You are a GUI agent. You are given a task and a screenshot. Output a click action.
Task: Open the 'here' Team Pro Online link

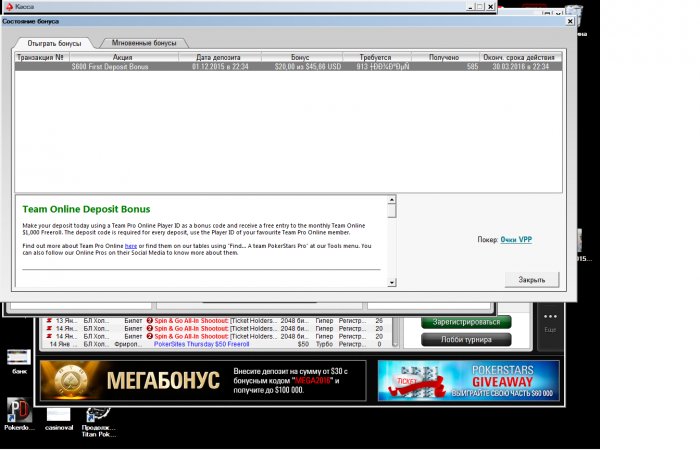[131, 246]
